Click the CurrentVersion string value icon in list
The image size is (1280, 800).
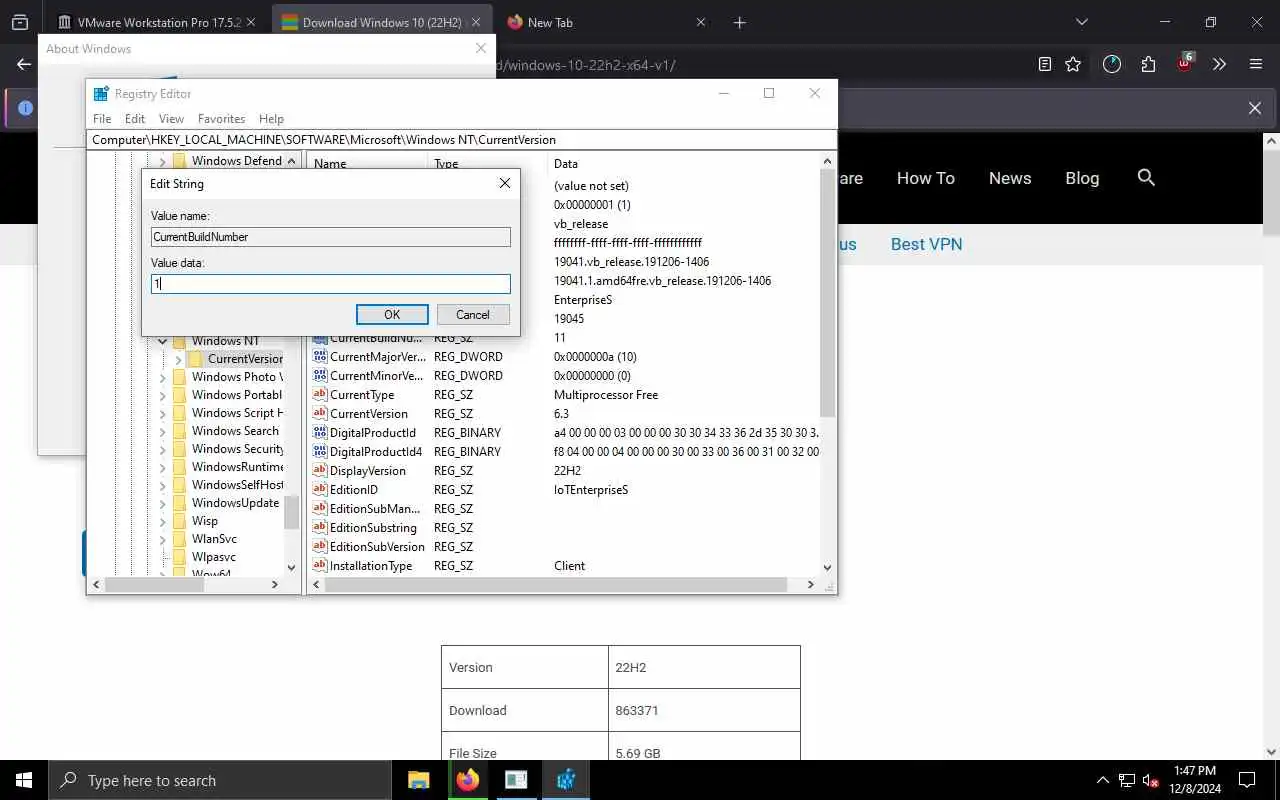[320, 413]
